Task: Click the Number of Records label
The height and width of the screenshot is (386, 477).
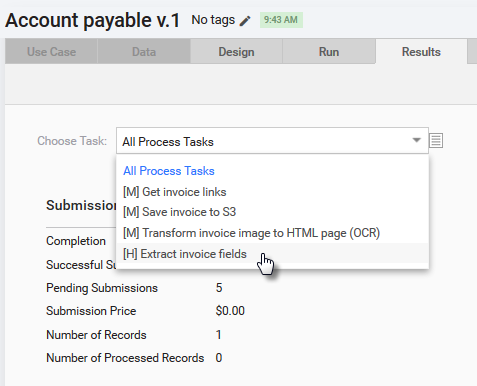Action: (x=96, y=335)
